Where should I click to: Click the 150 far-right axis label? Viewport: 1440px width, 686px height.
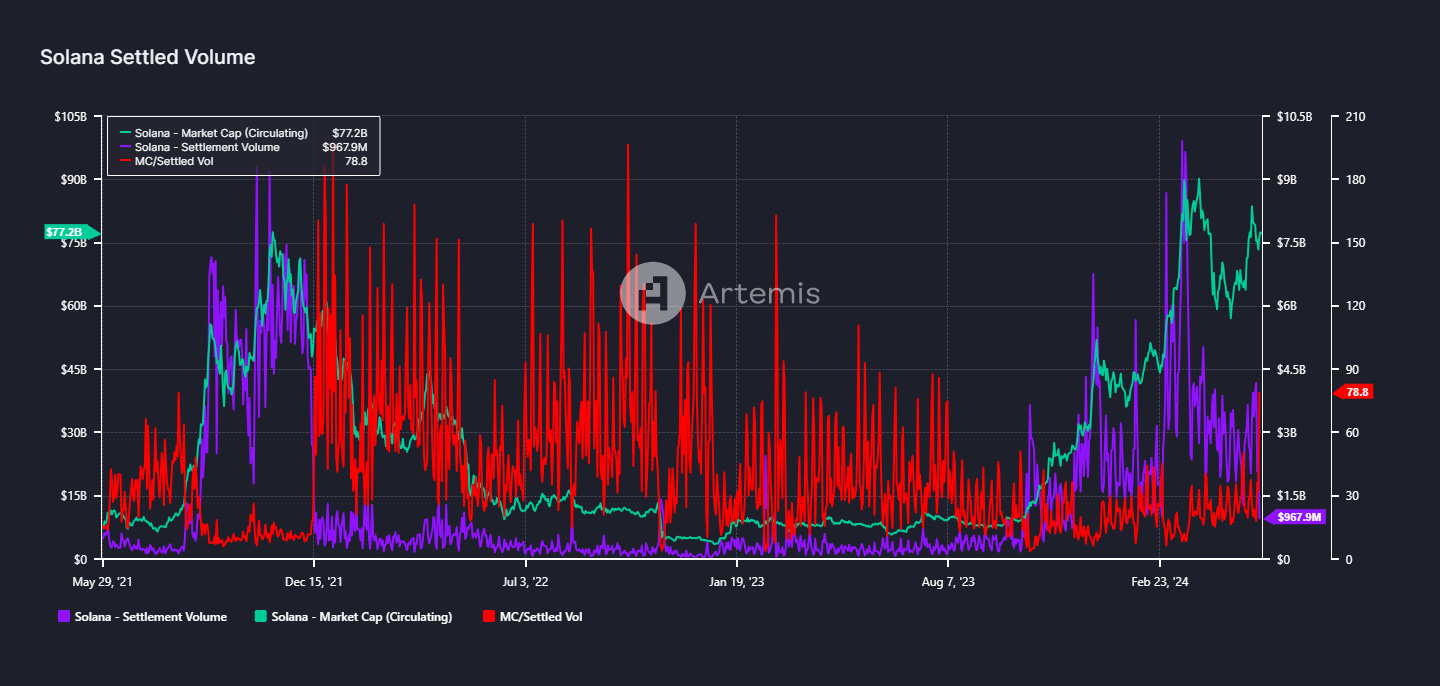point(1356,243)
